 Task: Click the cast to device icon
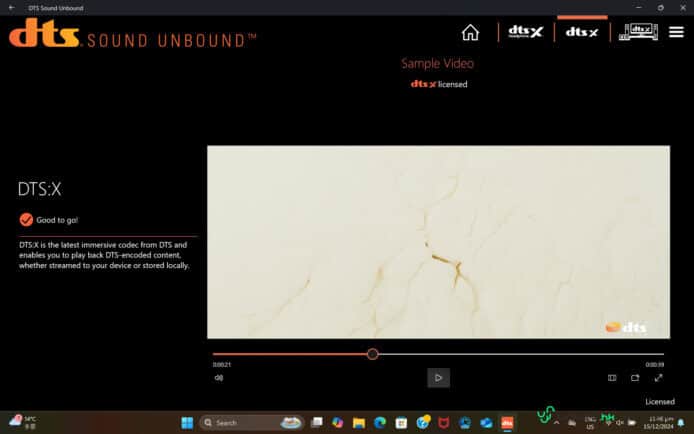tap(635, 378)
